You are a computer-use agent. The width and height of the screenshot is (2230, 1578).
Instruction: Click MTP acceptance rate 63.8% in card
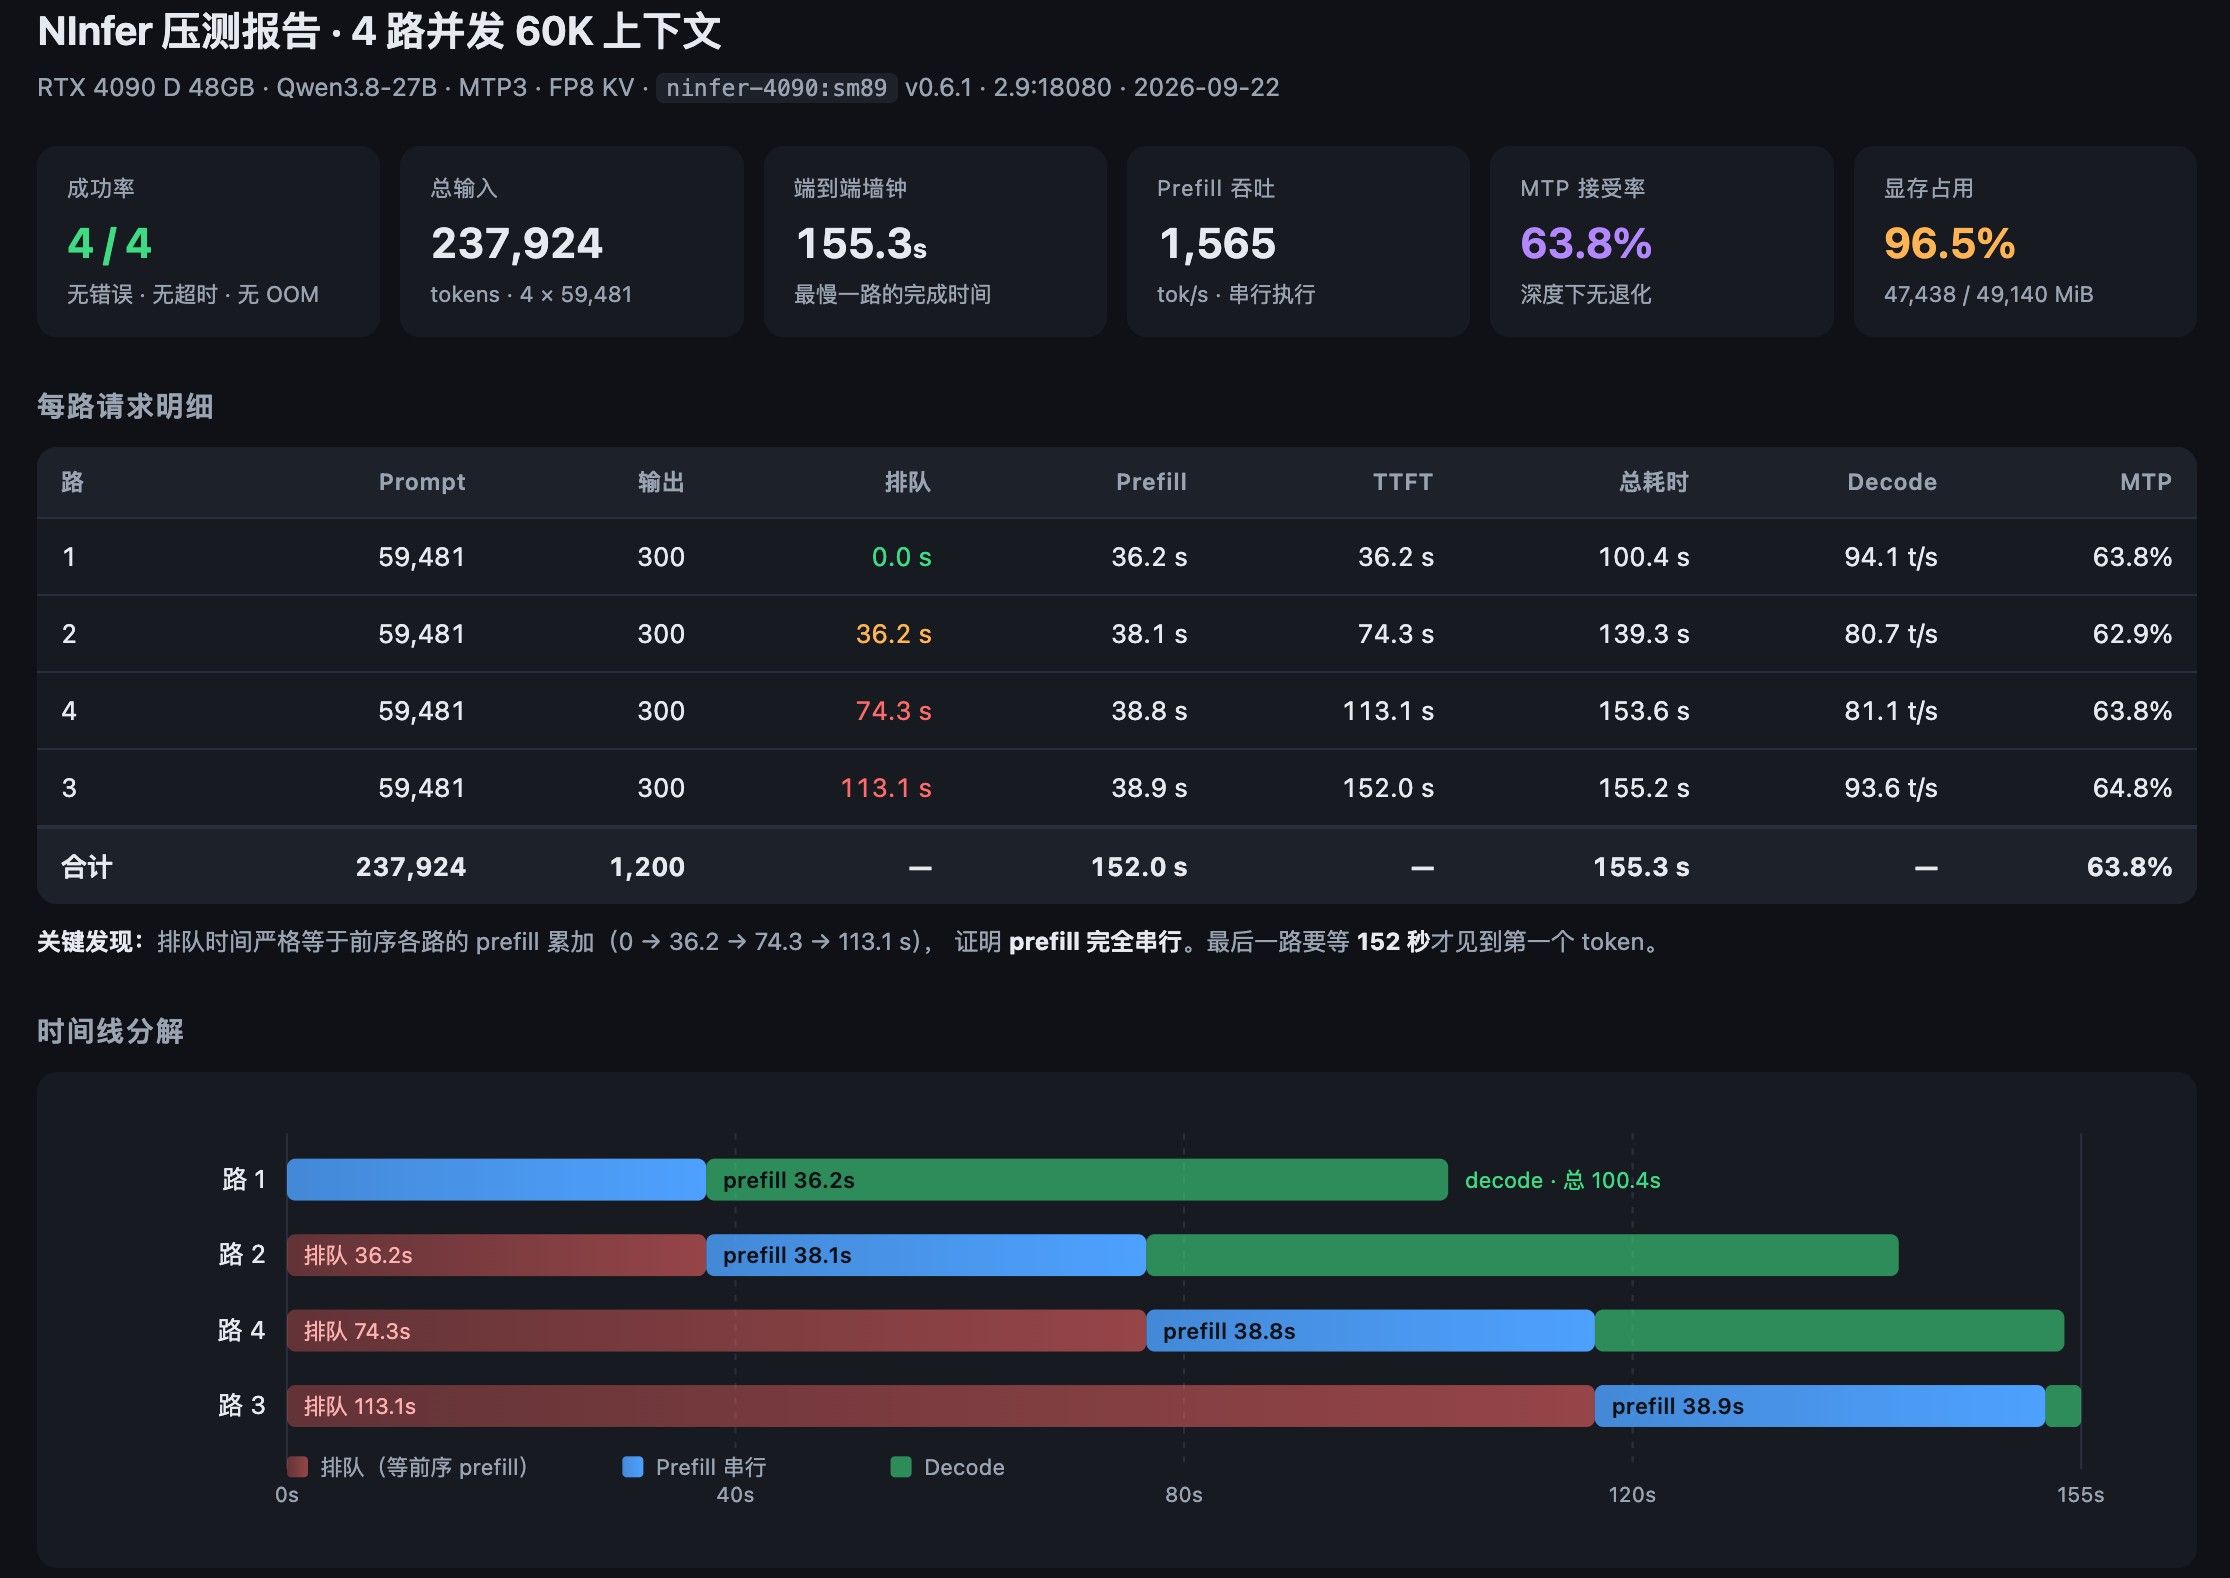[1586, 243]
